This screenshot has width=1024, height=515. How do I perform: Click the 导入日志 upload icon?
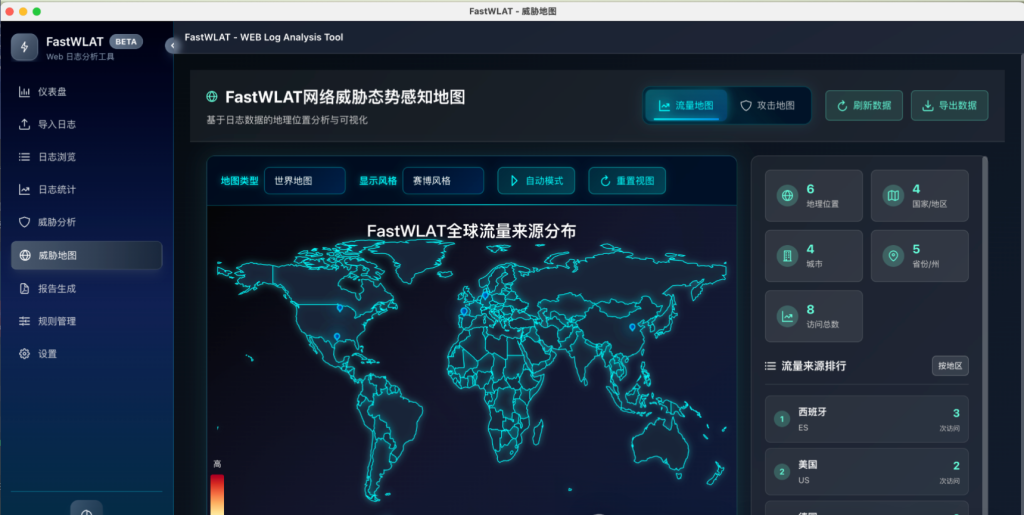click(x=25, y=125)
